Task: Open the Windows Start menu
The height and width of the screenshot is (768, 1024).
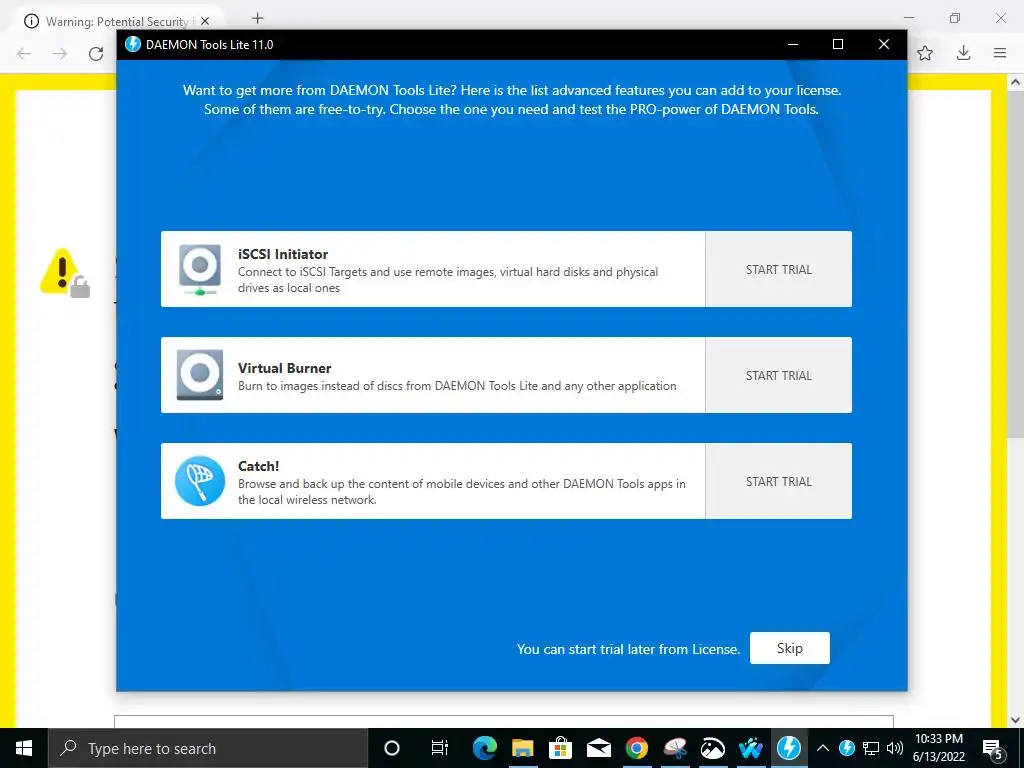Action: pos(24,748)
